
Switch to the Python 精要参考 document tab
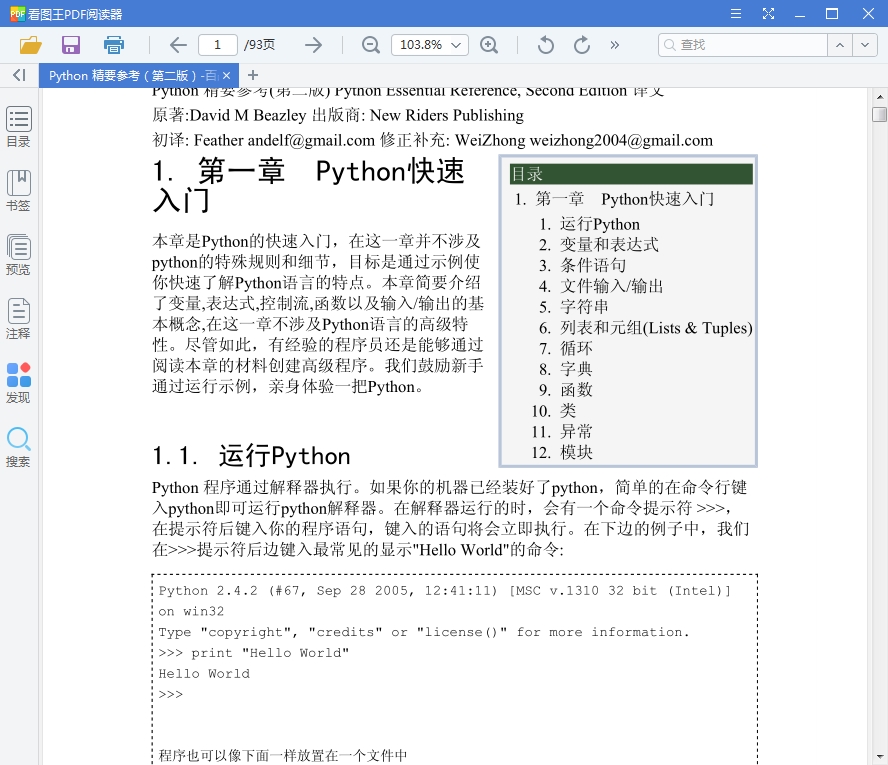133,75
